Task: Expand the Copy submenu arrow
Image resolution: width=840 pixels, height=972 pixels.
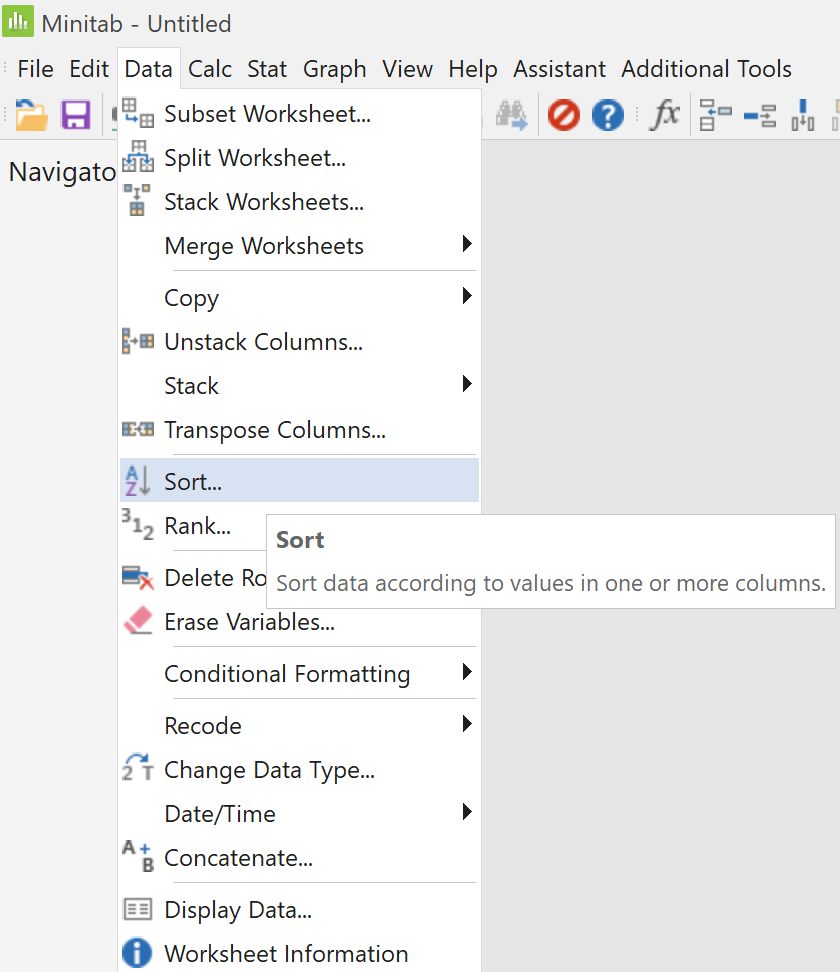Action: click(x=467, y=296)
